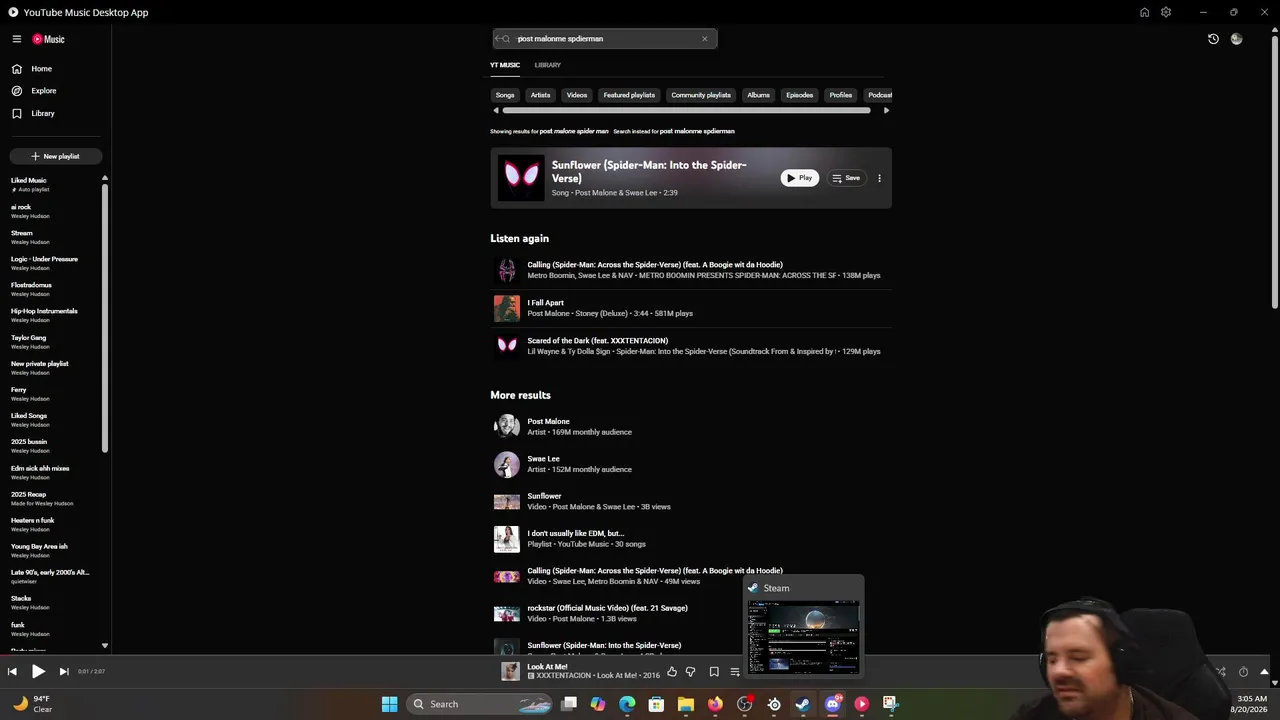1280x720 pixels.
Task: Open Discord from the taskbar
Action: coord(832,704)
